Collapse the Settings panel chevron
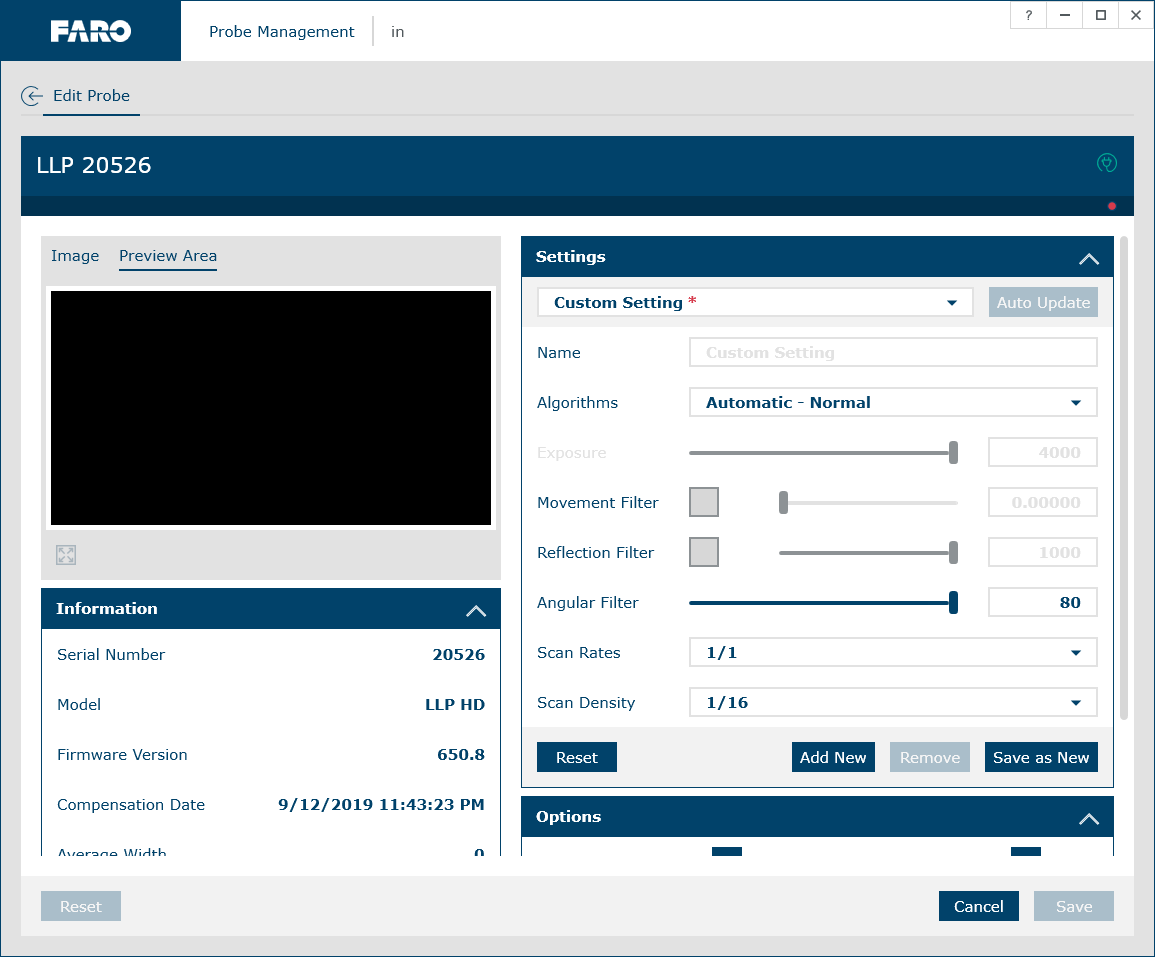The image size is (1155, 957). pos(1089,258)
